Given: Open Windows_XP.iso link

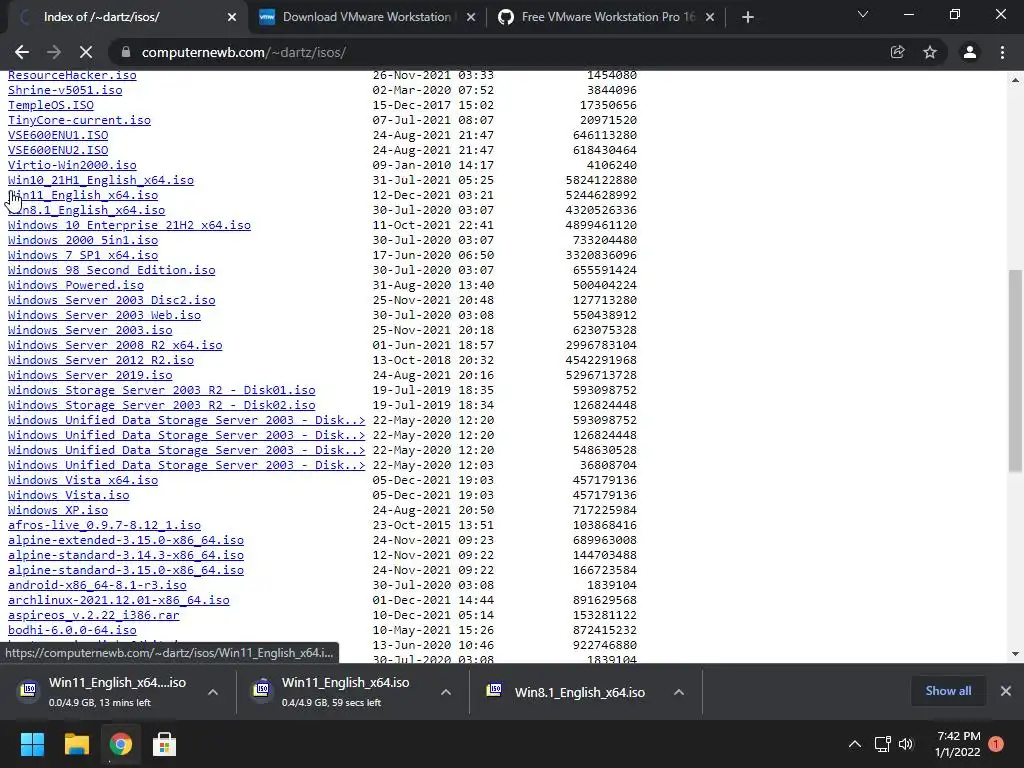Looking at the screenshot, I should click(58, 511).
